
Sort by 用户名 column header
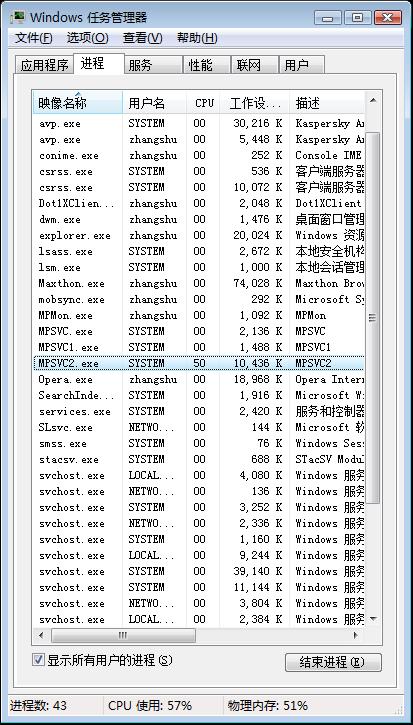(155, 103)
